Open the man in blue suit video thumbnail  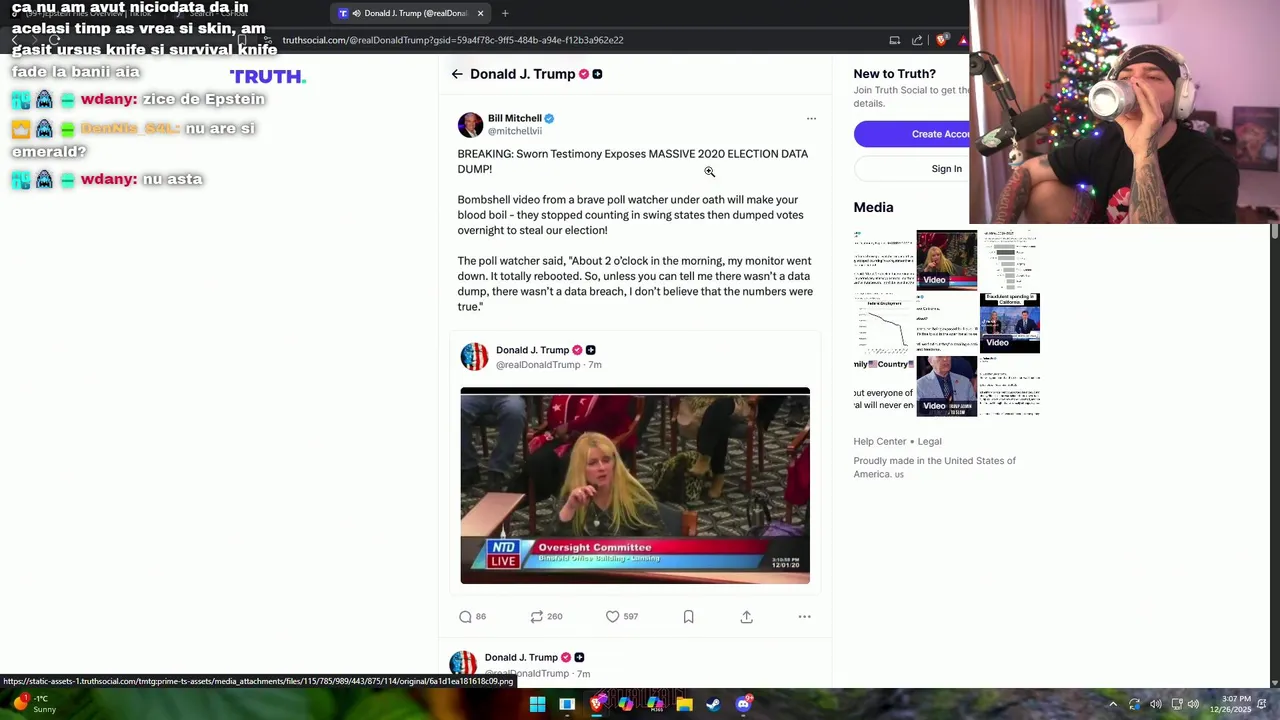point(946,386)
